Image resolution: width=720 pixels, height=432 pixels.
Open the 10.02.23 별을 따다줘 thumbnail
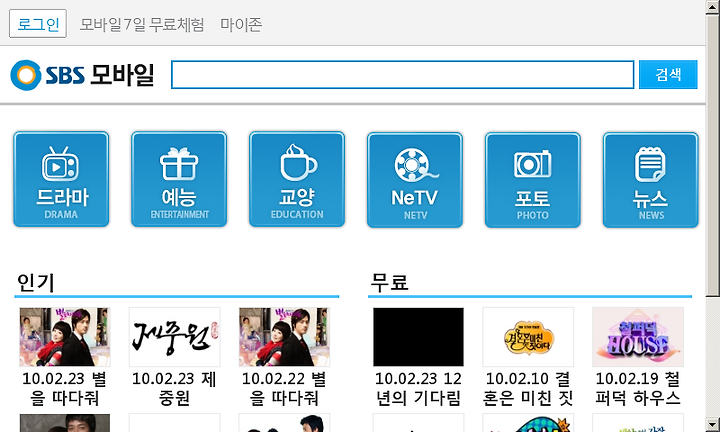(x=65, y=337)
